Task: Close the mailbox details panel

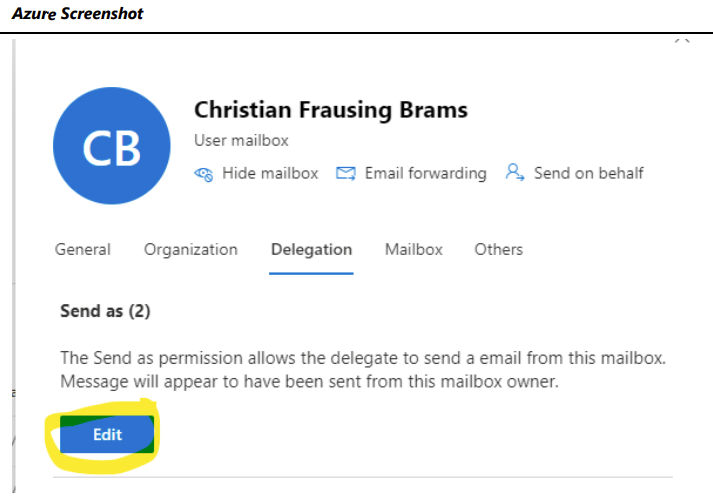Action: 682,42
